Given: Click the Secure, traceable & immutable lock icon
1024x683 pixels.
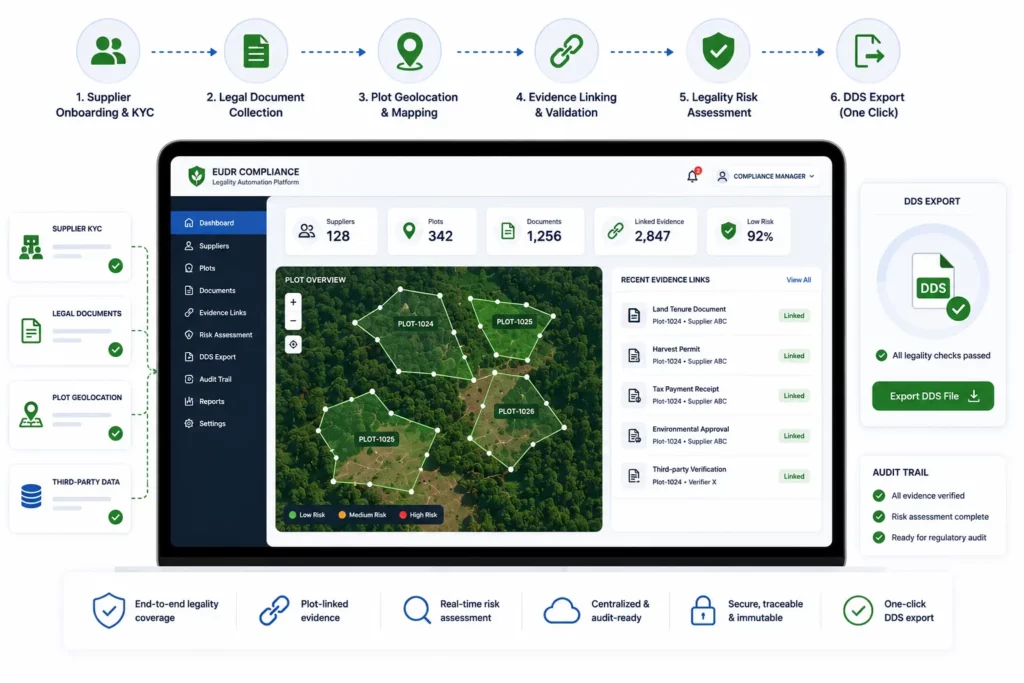Looking at the screenshot, I should (x=703, y=610).
